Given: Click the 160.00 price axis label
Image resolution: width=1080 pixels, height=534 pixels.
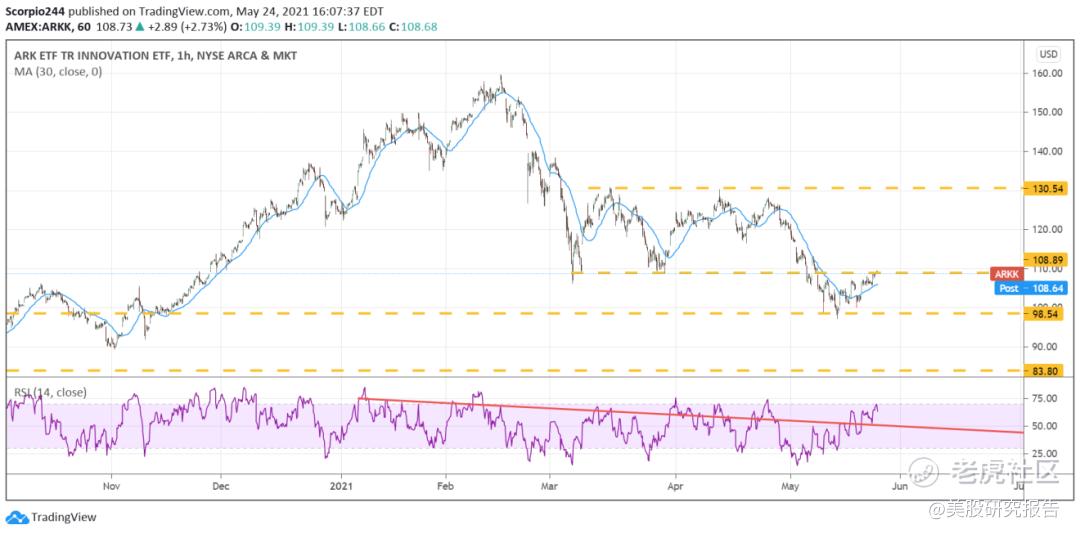Looking at the screenshot, I should click(1046, 73).
